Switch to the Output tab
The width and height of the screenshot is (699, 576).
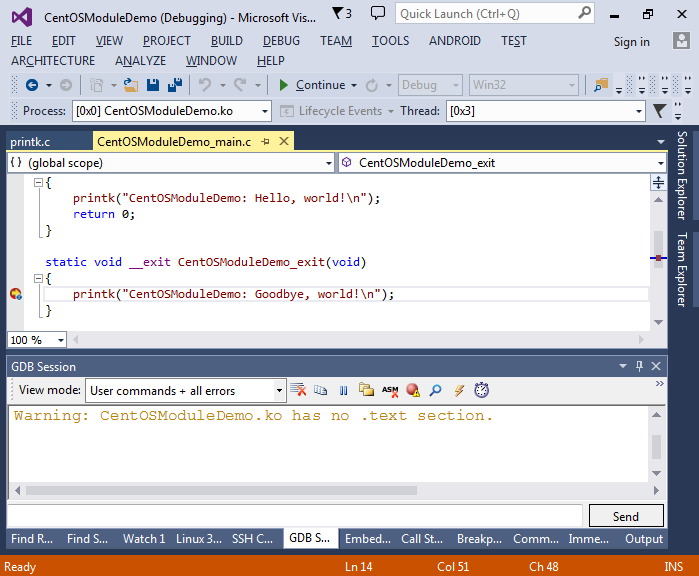644,539
